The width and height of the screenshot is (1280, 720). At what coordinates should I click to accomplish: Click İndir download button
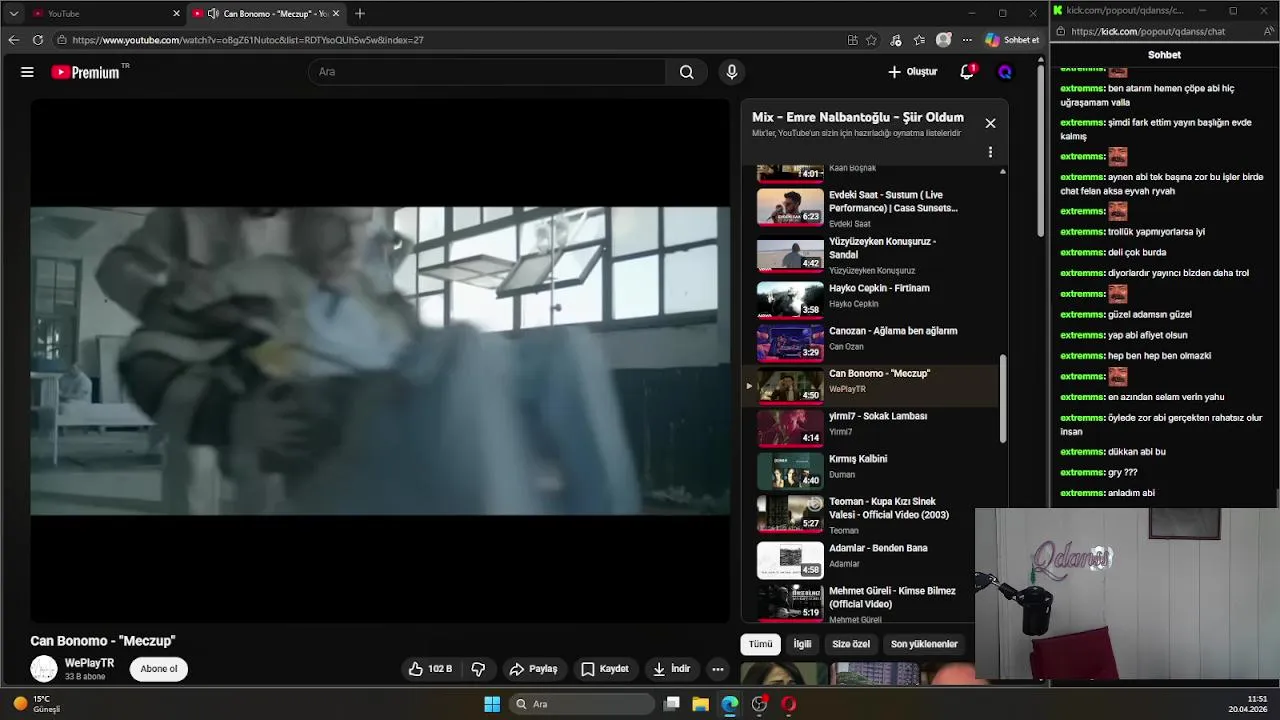(x=671, y=669)
